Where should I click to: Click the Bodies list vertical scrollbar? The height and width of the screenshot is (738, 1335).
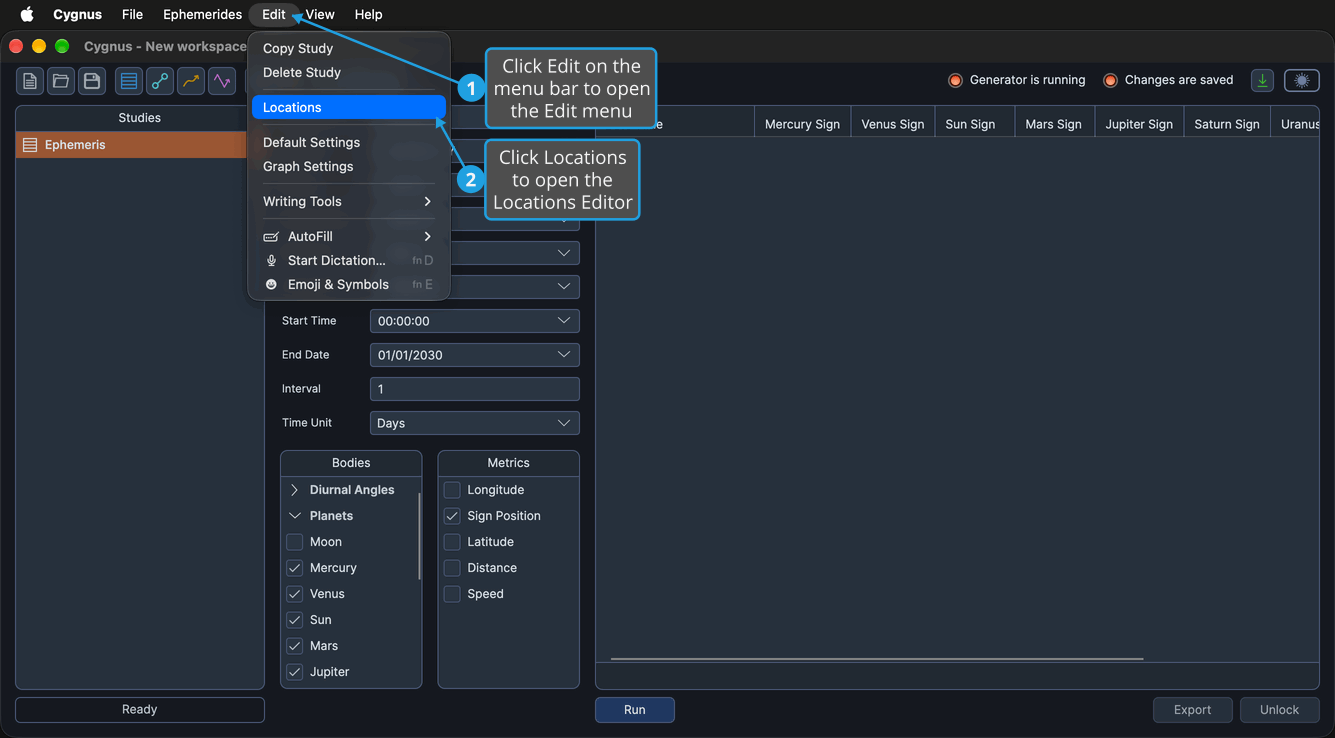[x=419, y=536]
